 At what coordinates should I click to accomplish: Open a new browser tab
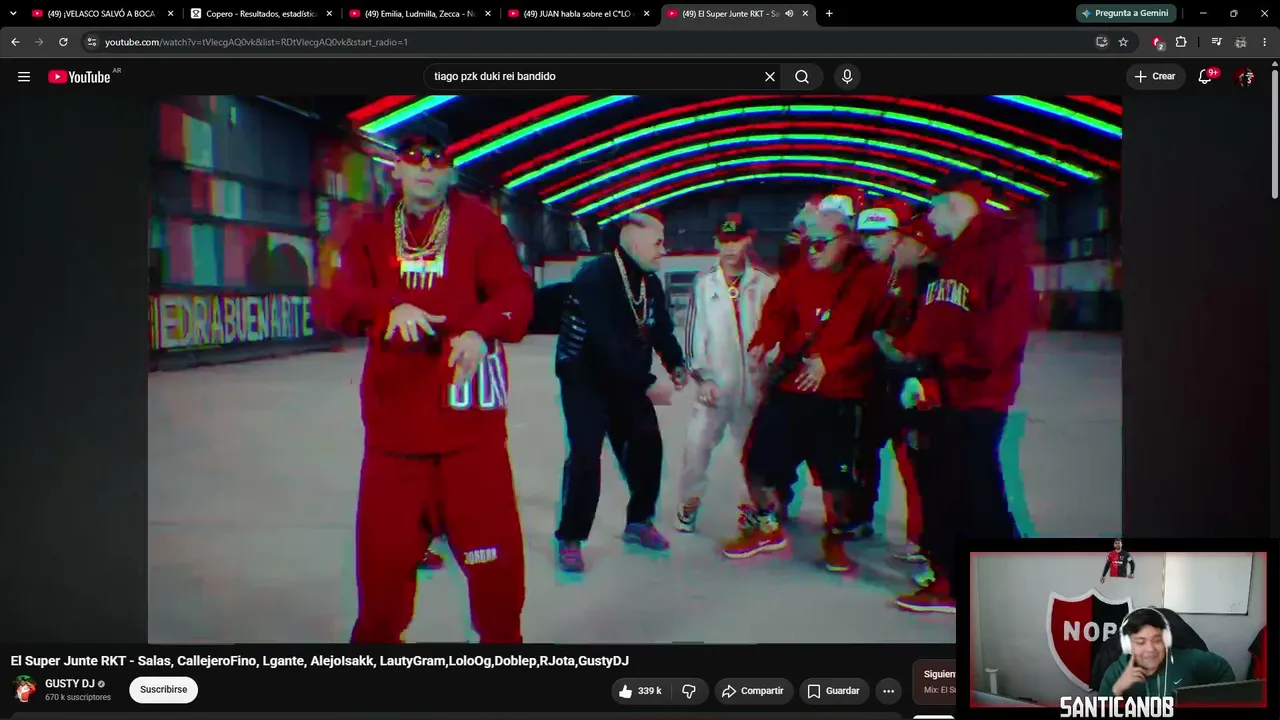click(829, 14)
